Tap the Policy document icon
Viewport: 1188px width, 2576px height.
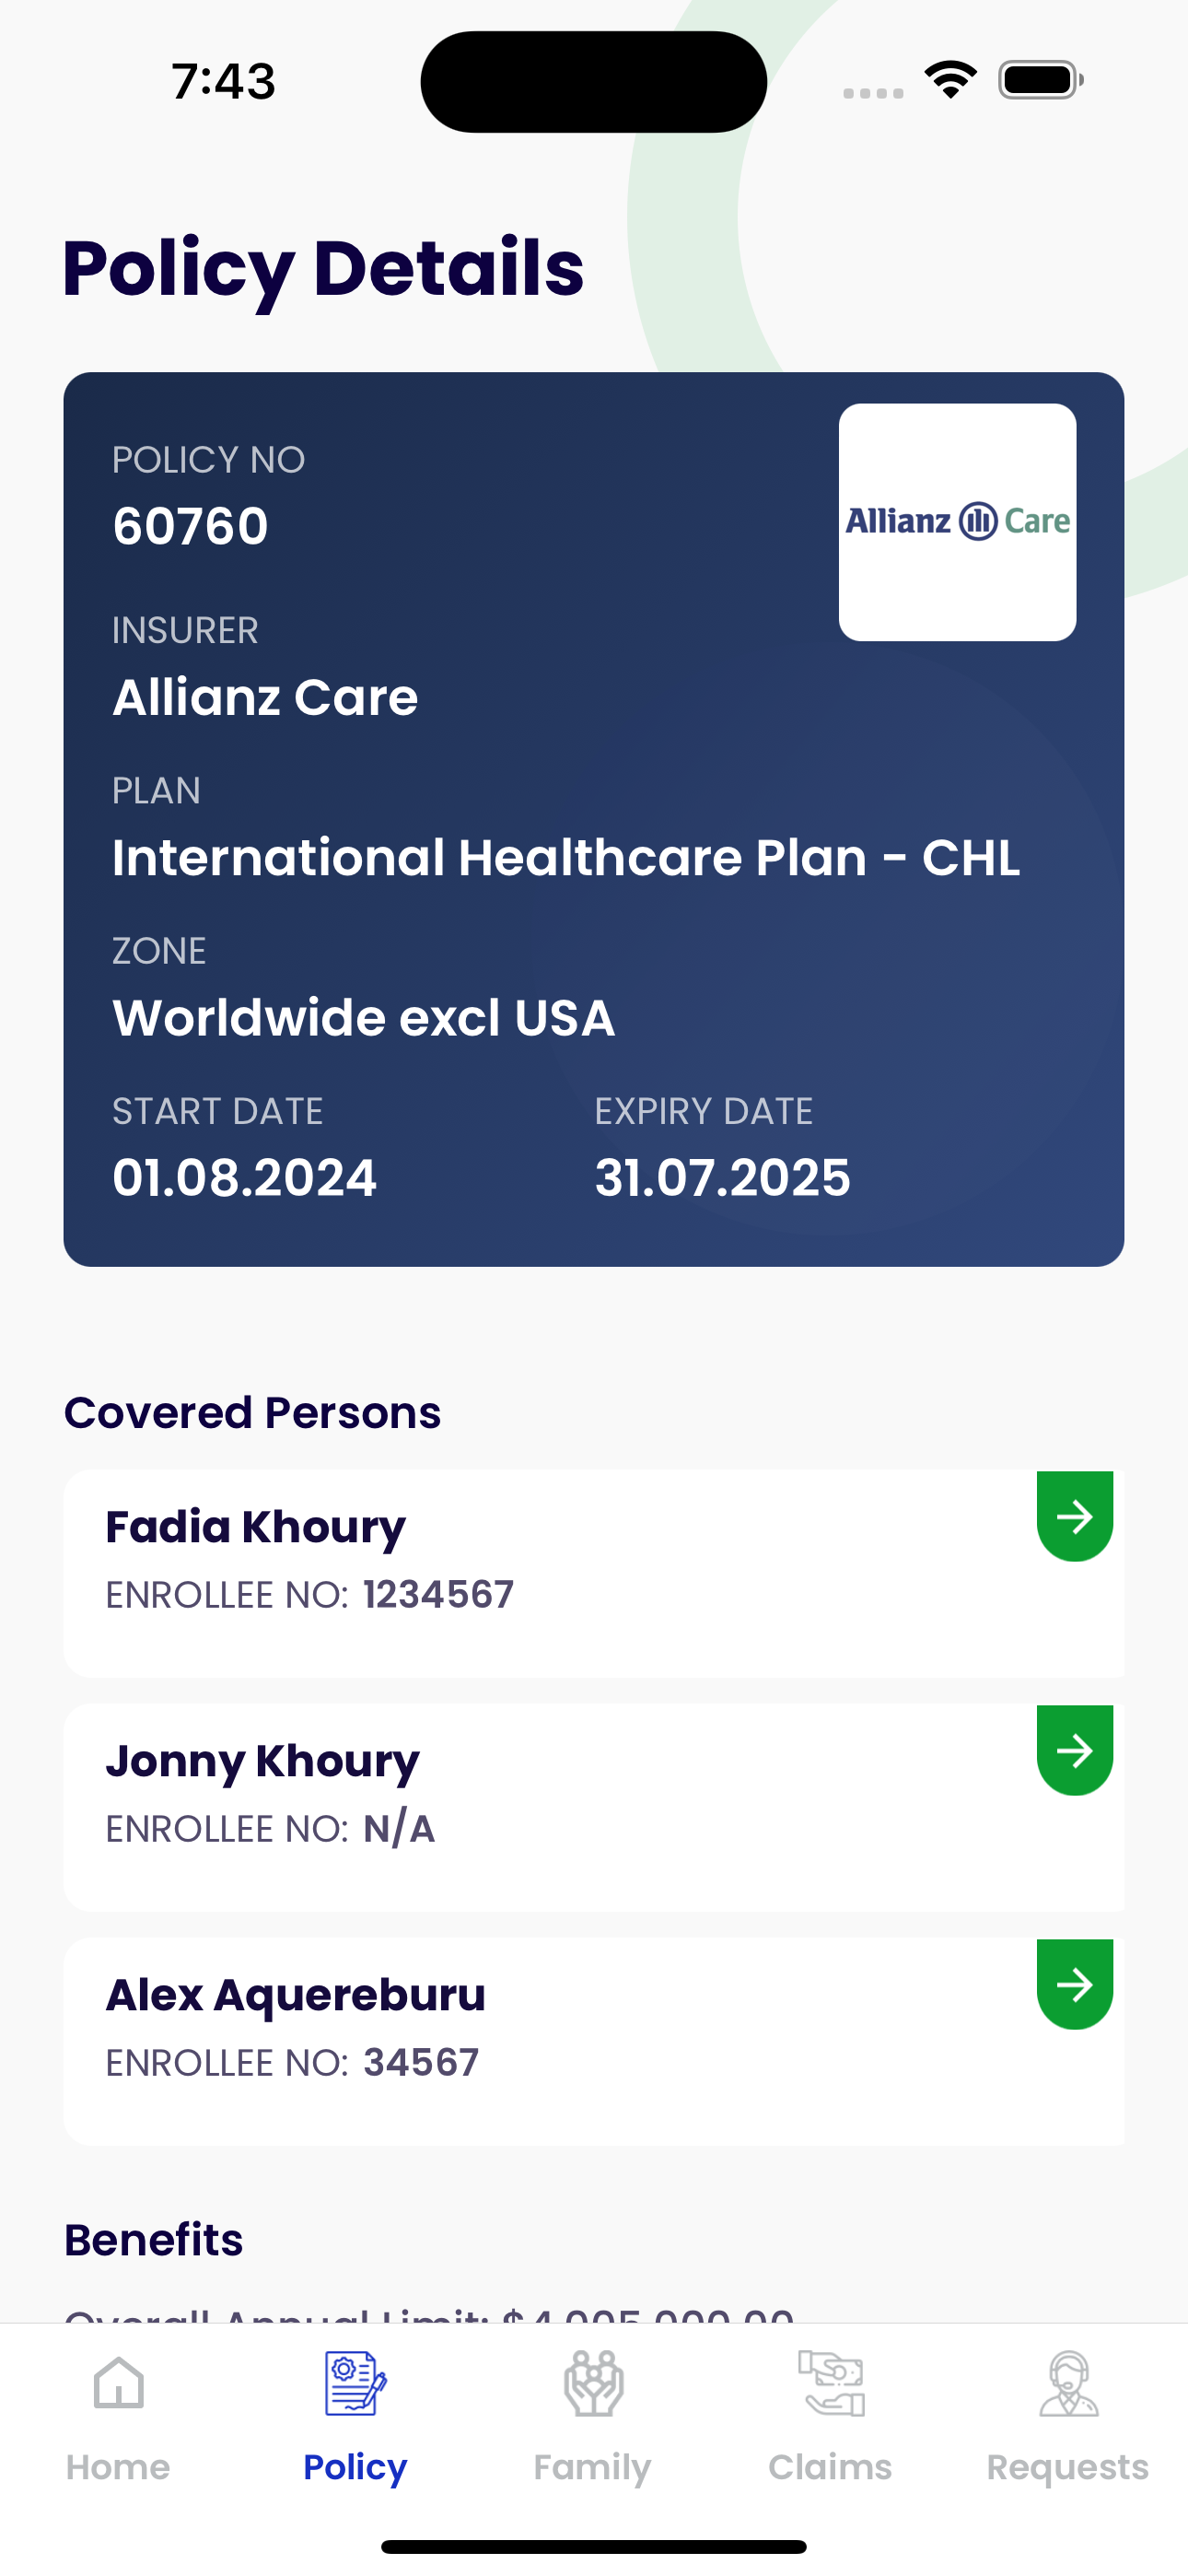[355, 2384]
